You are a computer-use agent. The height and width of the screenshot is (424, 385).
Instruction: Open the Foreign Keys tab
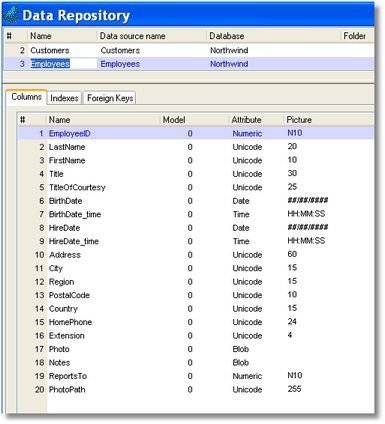pos(110,98)
